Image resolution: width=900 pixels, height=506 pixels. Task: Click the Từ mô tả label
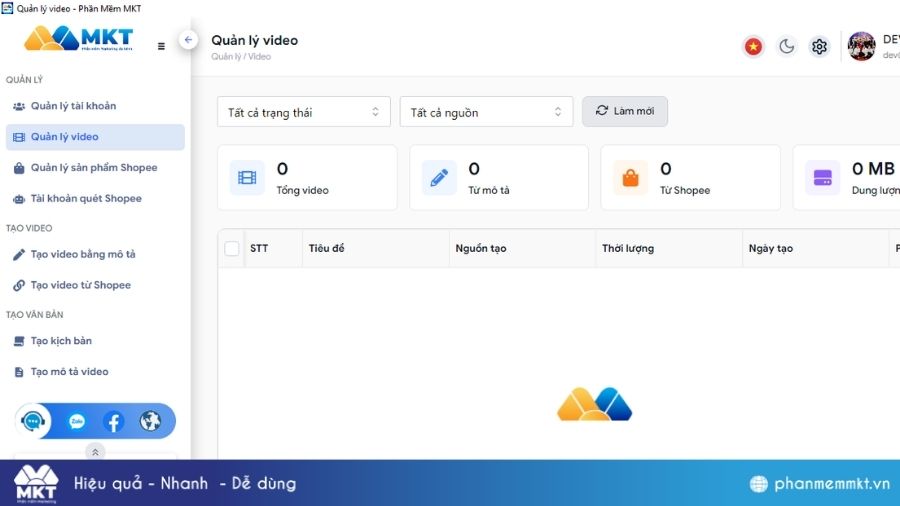point(488,190)
